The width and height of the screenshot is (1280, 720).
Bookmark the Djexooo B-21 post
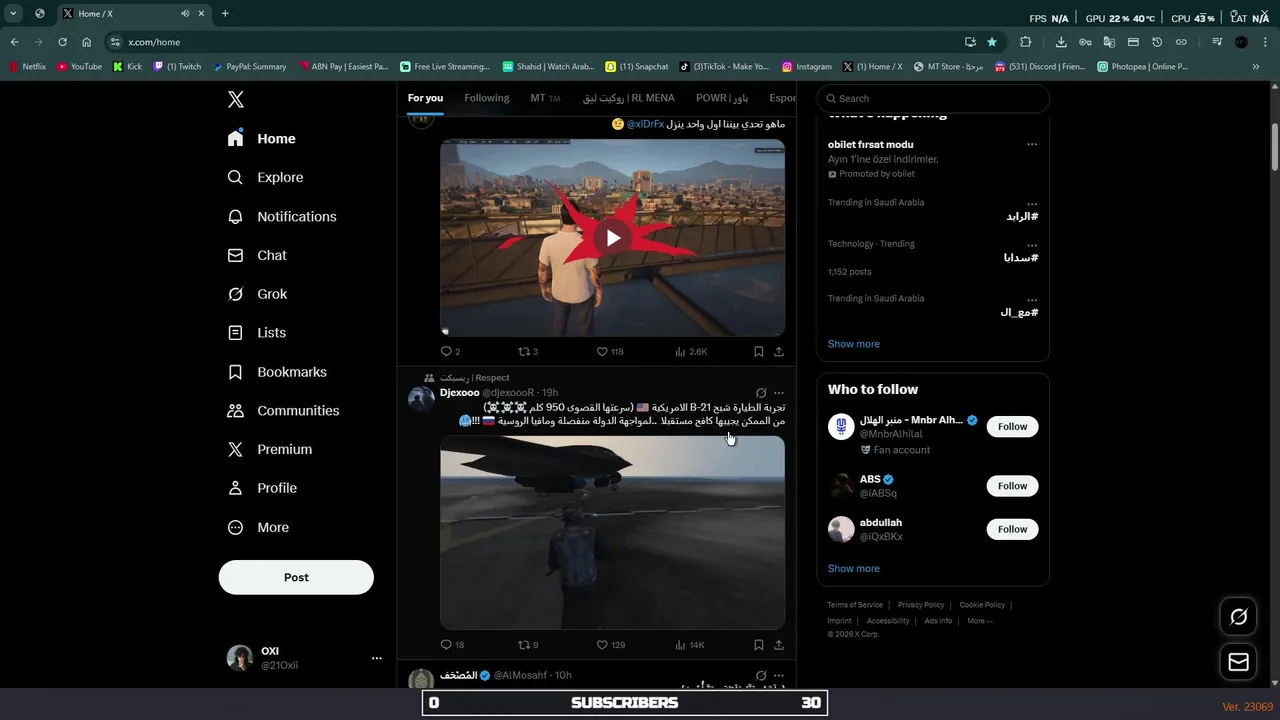click(759, 645)
